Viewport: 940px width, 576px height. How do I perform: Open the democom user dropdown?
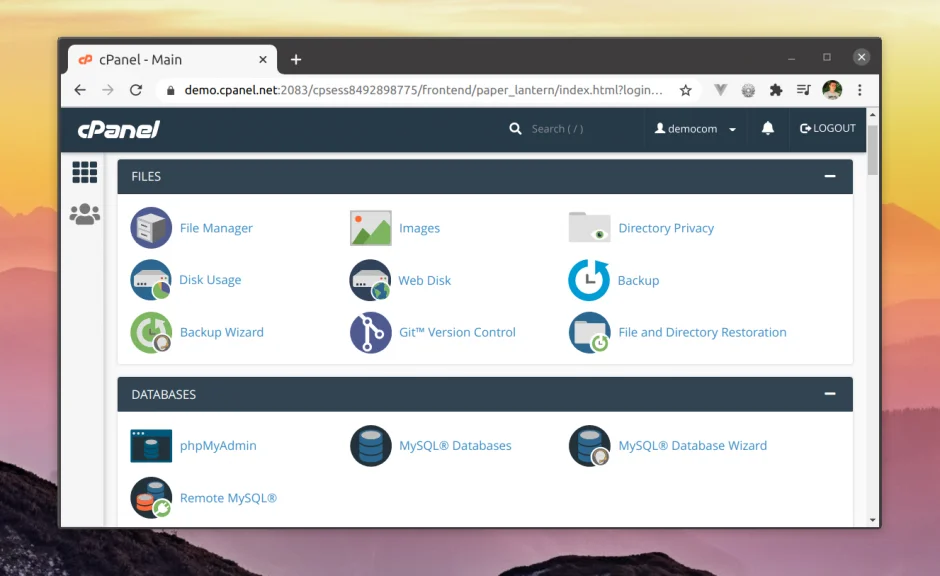695,129
